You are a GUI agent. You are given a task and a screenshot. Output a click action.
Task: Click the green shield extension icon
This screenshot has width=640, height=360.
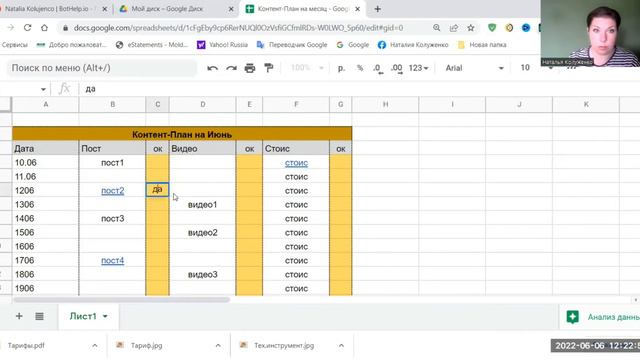click(492, 28)
